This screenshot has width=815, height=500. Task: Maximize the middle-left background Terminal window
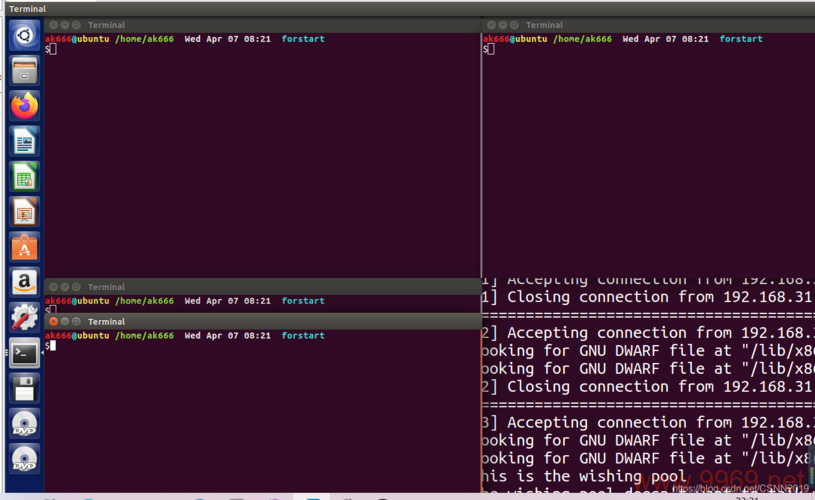pos(76,287)
